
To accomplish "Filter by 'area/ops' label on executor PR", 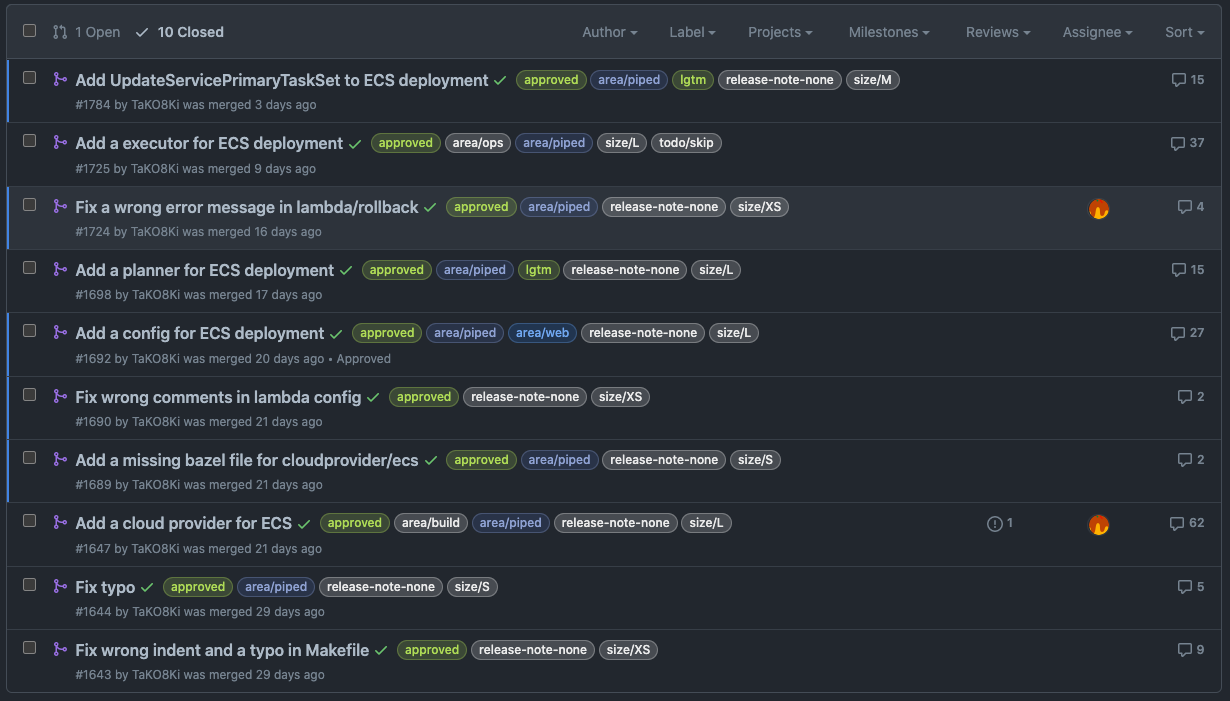I will point(478,143).
